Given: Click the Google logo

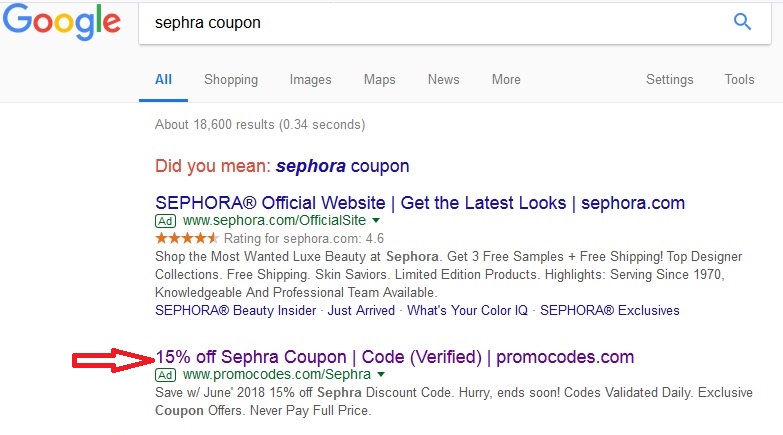Looking at the screenshot, I should pyautogui.click(x=62, y=21).
